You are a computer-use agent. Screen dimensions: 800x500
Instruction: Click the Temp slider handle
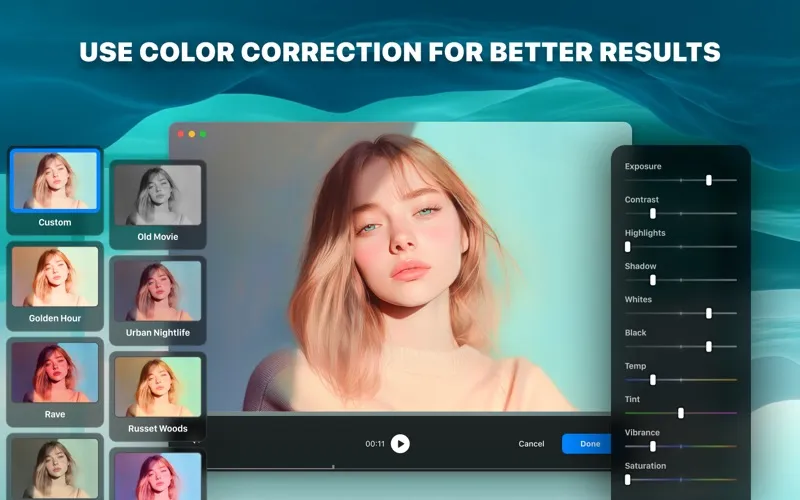click(653, 380)
